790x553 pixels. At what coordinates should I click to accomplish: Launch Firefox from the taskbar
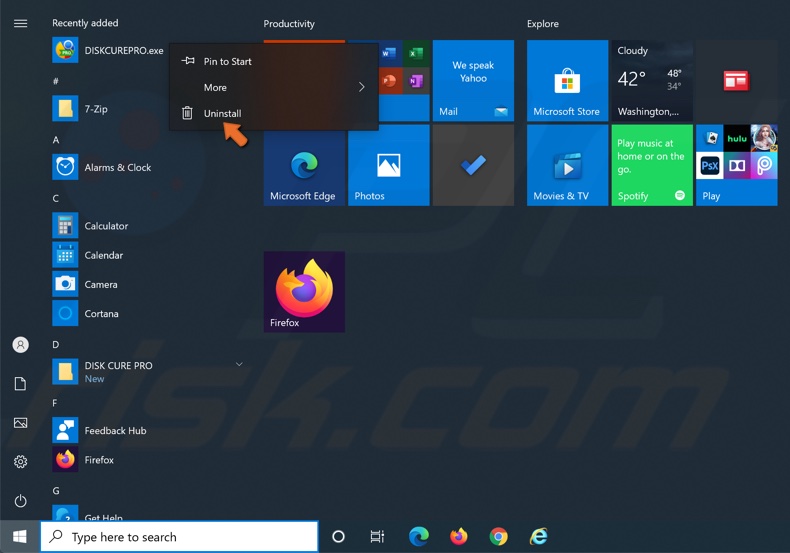point(458,536)
